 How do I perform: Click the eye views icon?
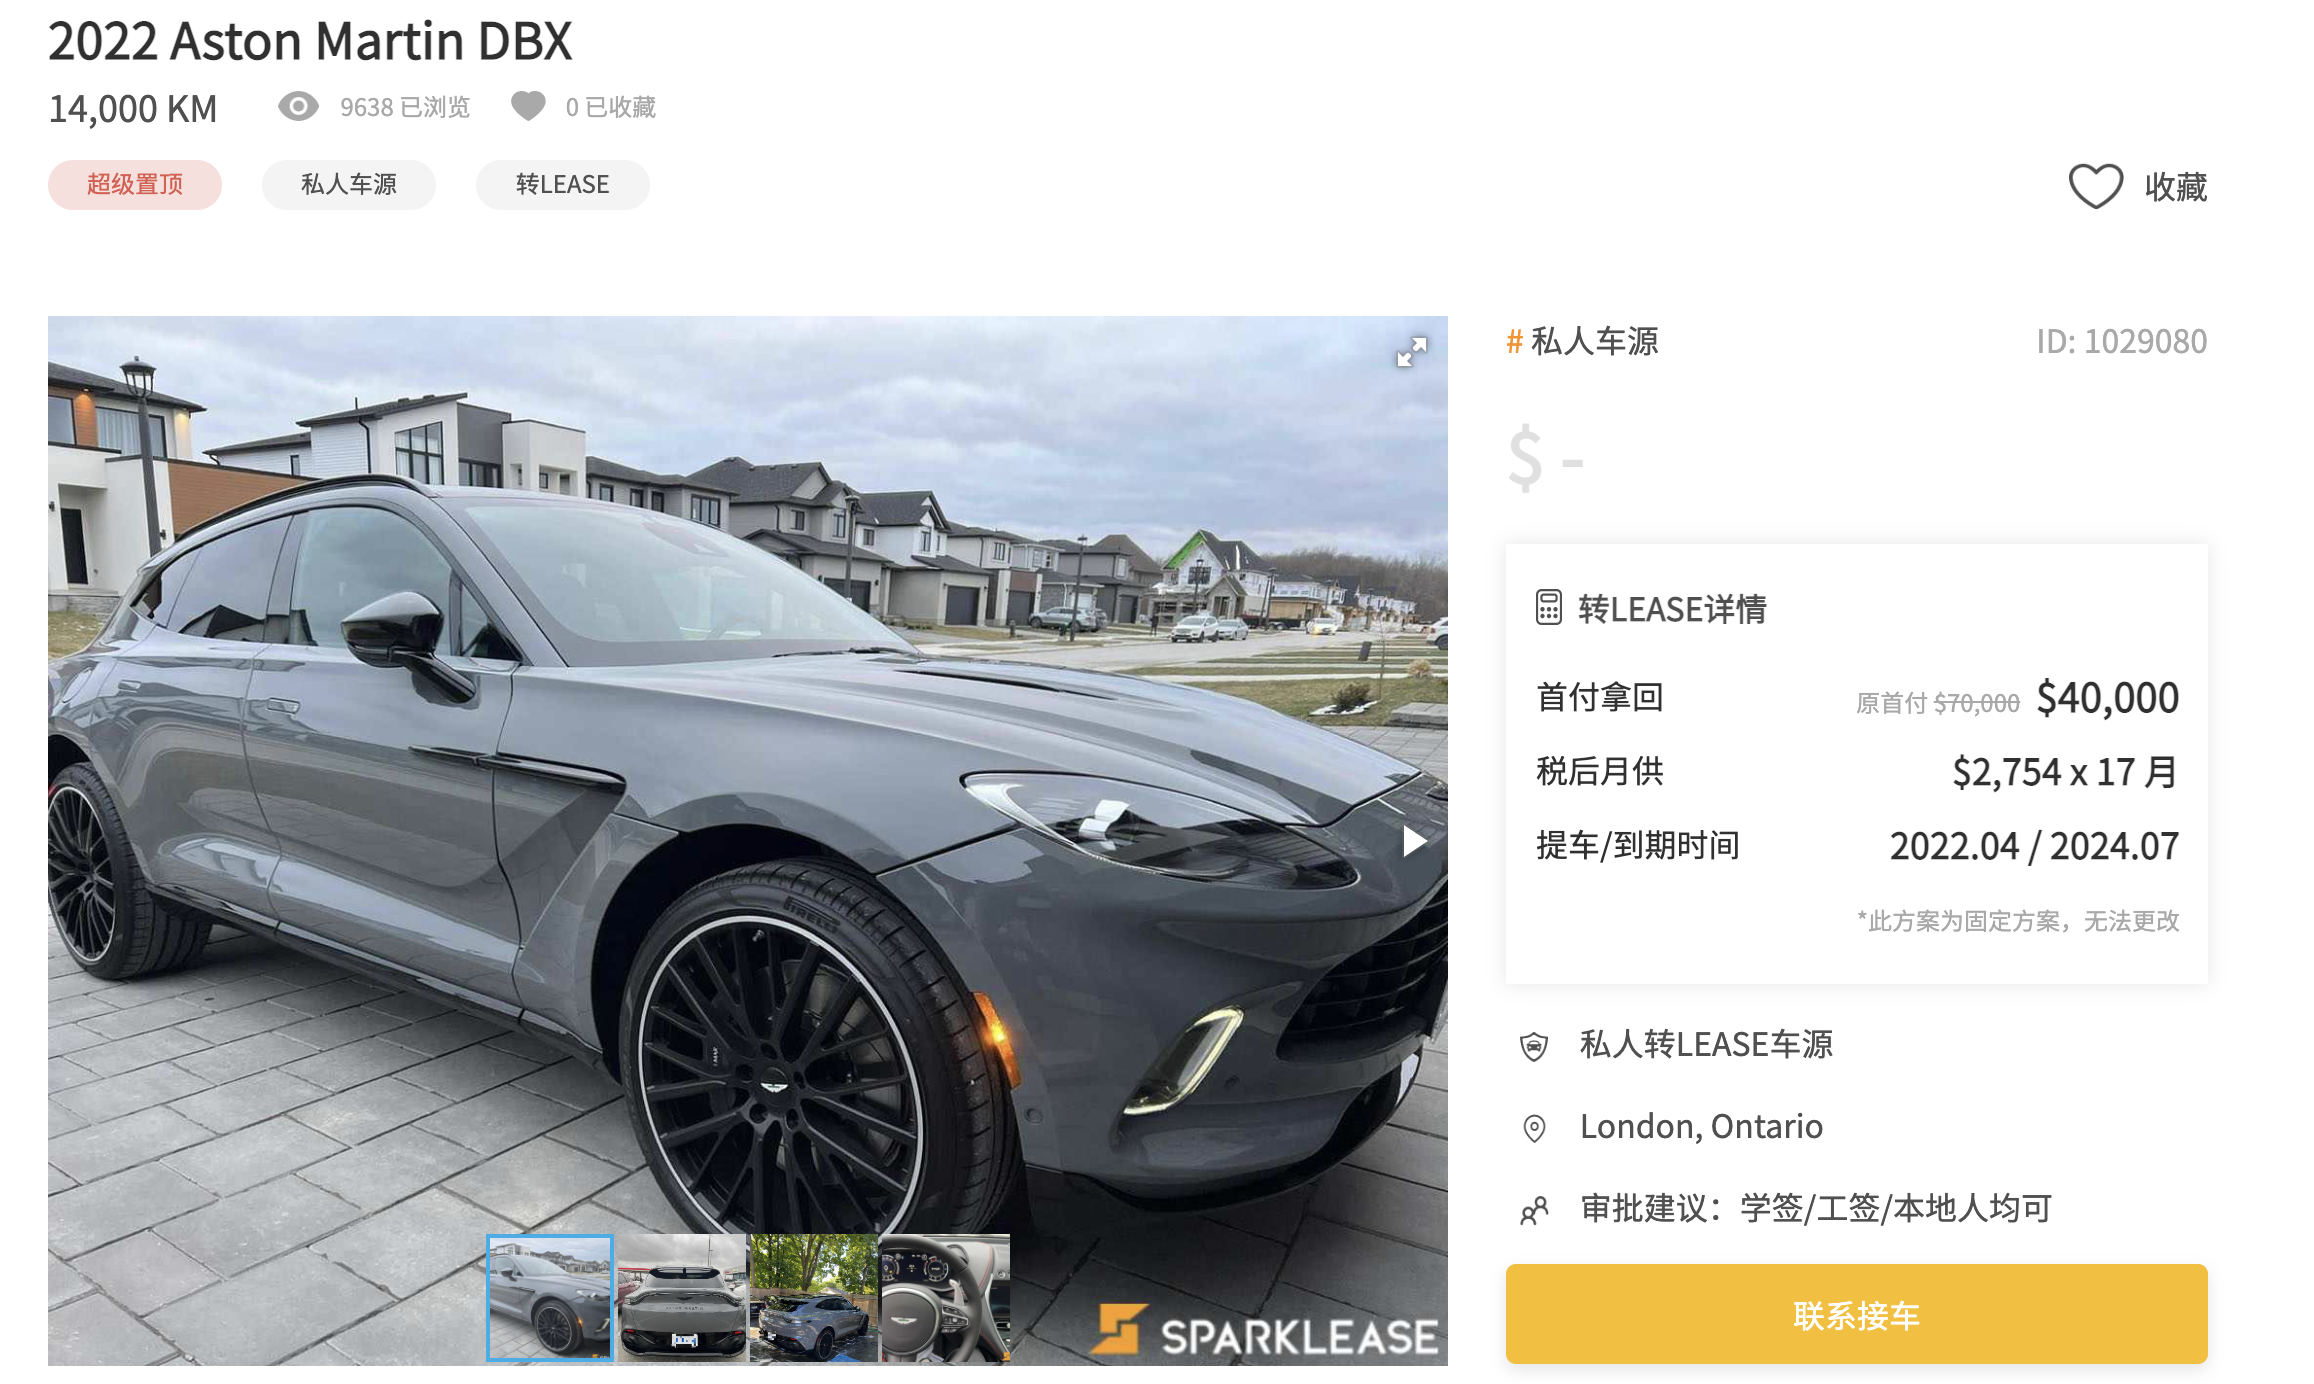(298, 106)
